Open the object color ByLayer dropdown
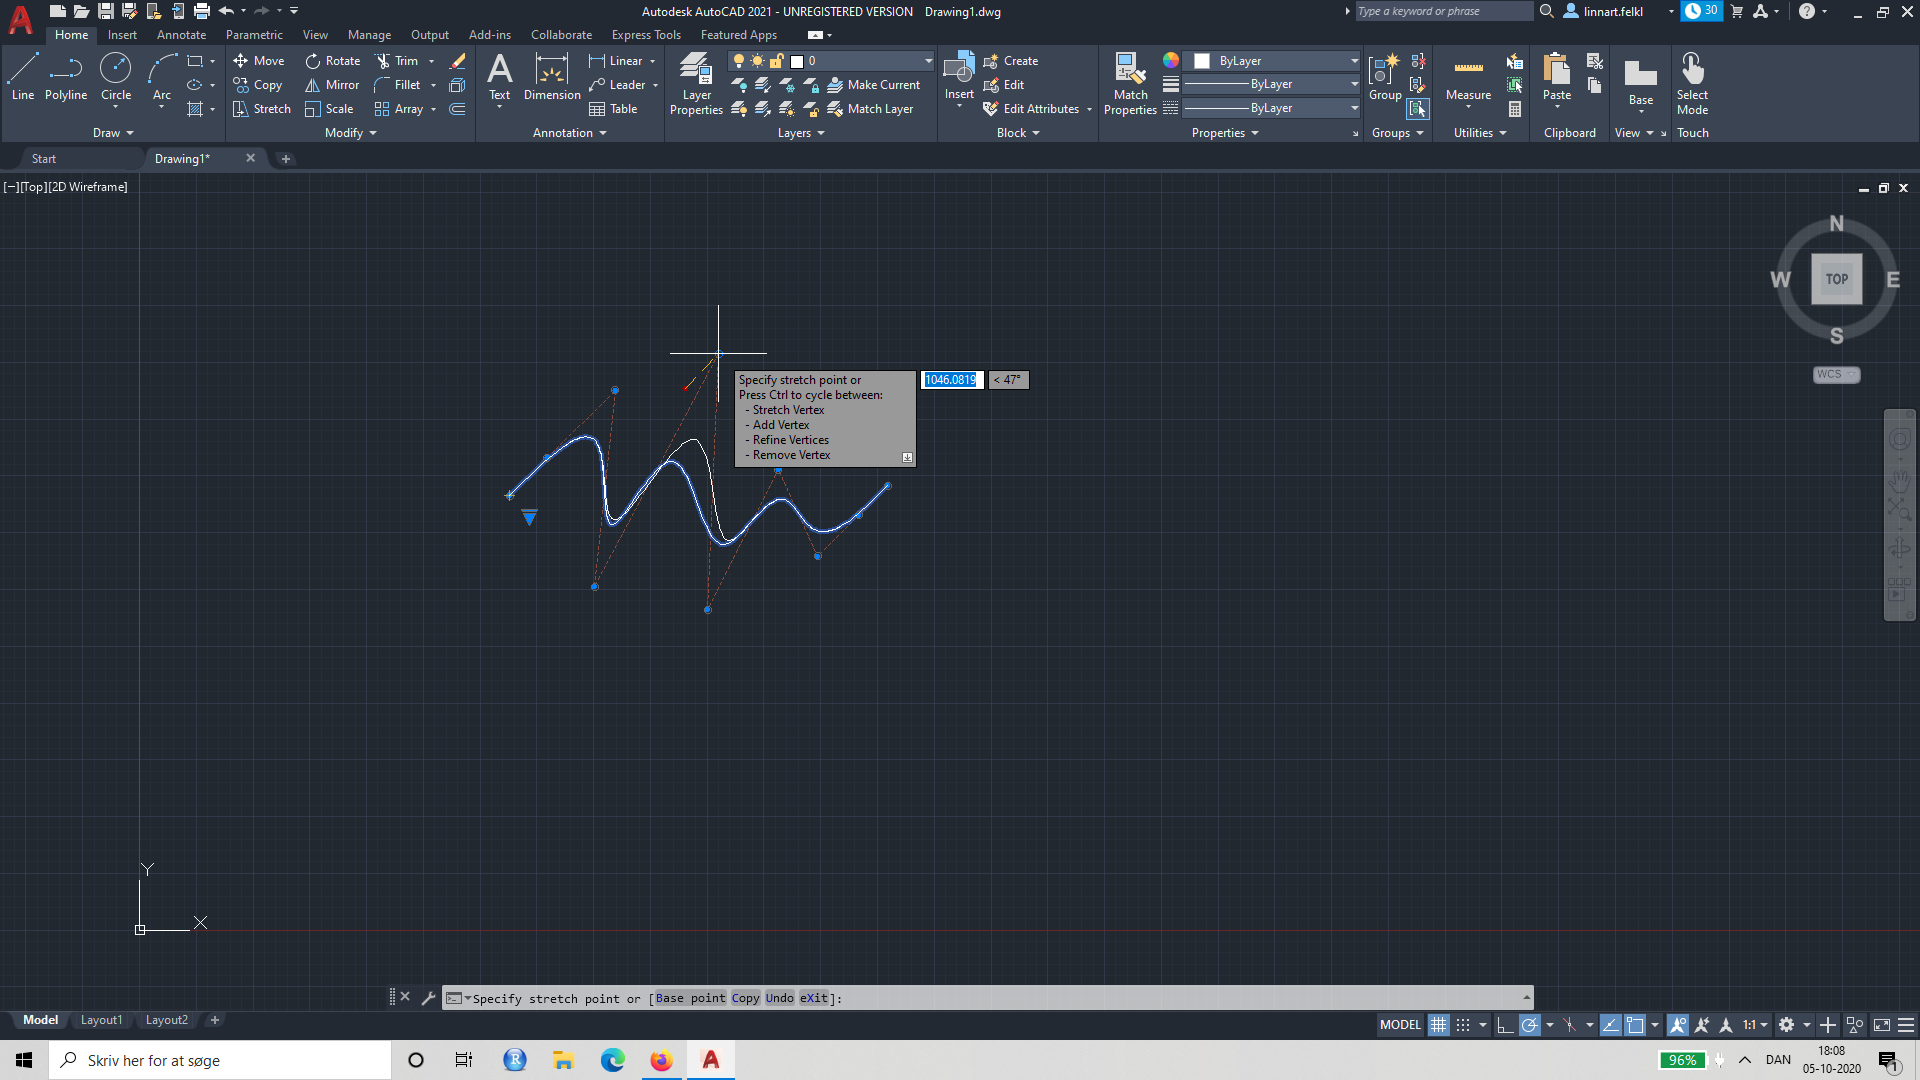 (1271, 61)
